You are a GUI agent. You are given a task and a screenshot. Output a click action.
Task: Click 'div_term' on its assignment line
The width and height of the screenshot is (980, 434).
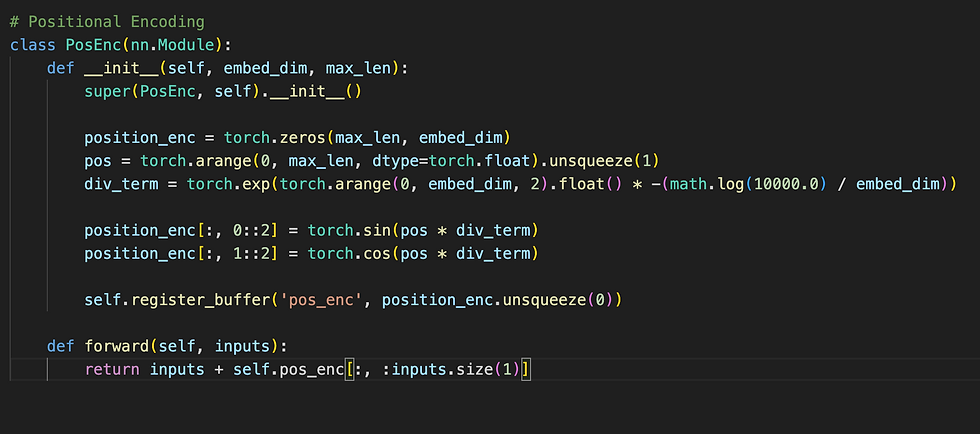pyautogui.click(x=121, y=184)
